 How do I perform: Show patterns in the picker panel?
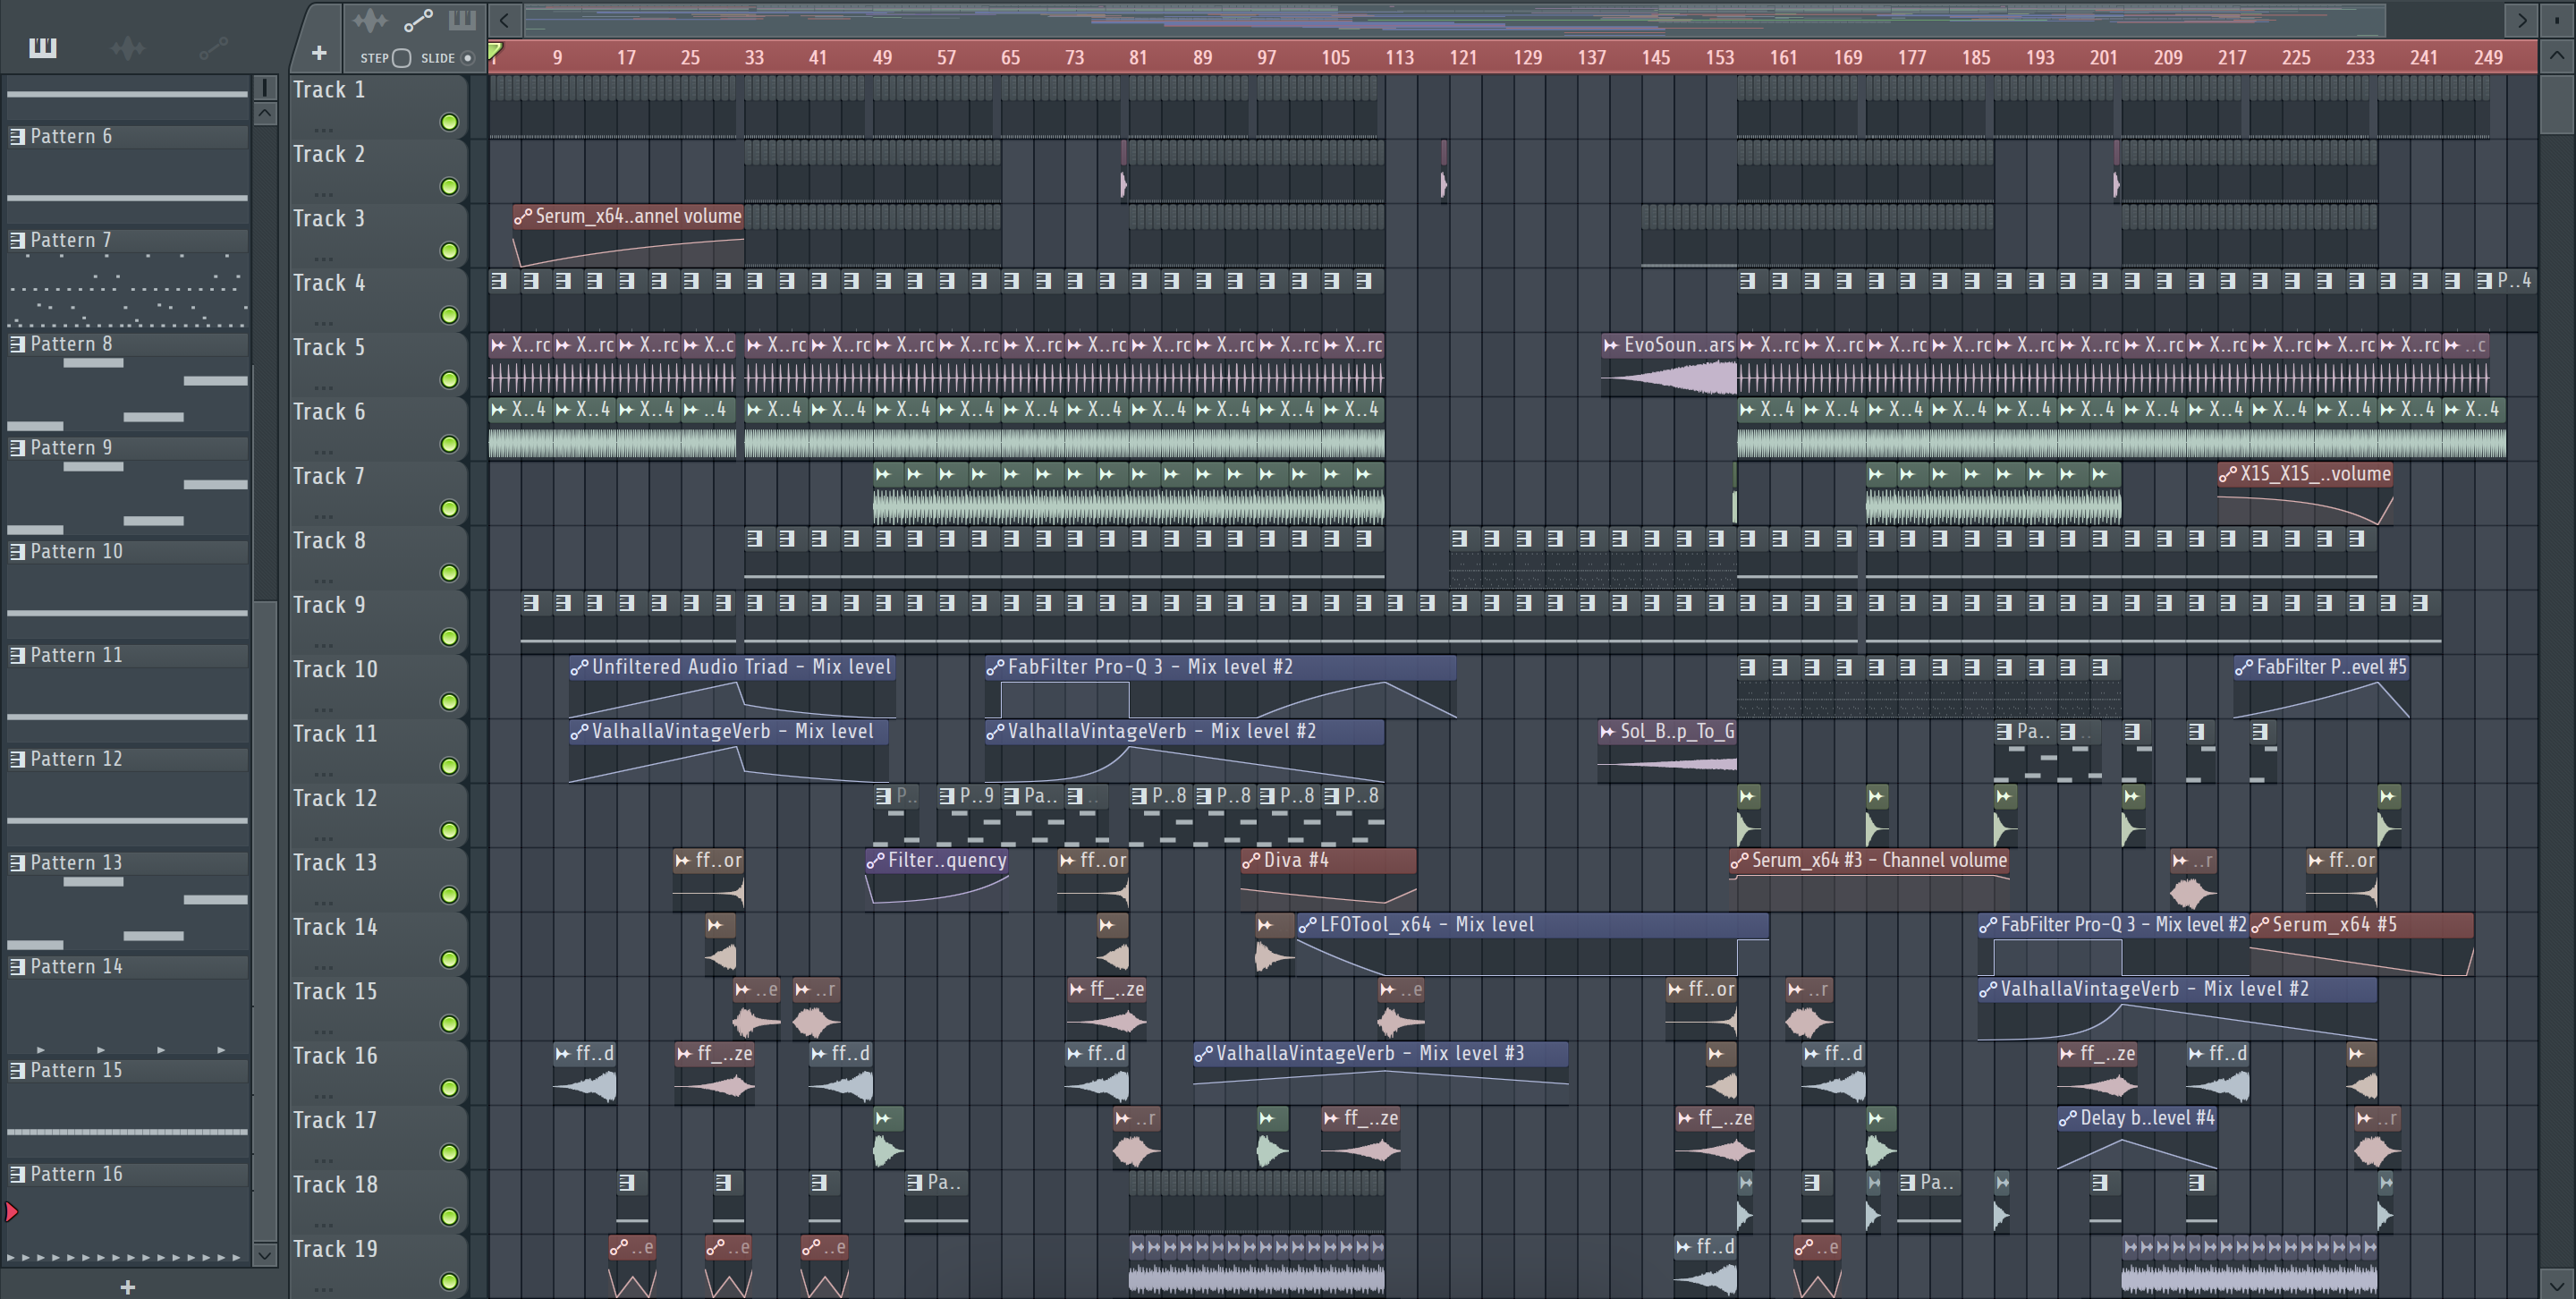click(x=42, y=48)
